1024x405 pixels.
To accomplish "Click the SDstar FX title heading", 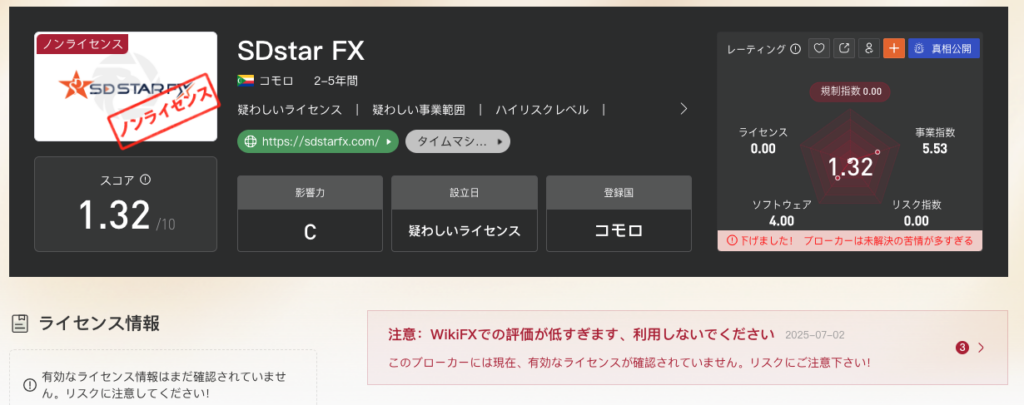I will [300, 50].
